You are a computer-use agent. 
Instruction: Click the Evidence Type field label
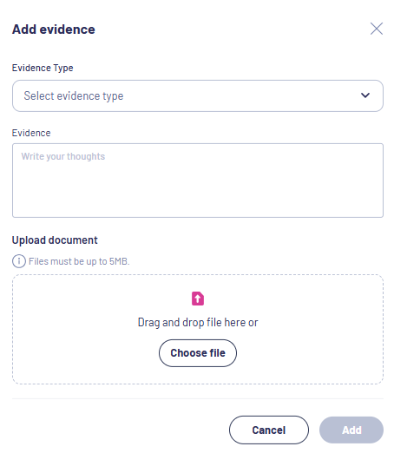pyautogui.click(x=42, y=68)
